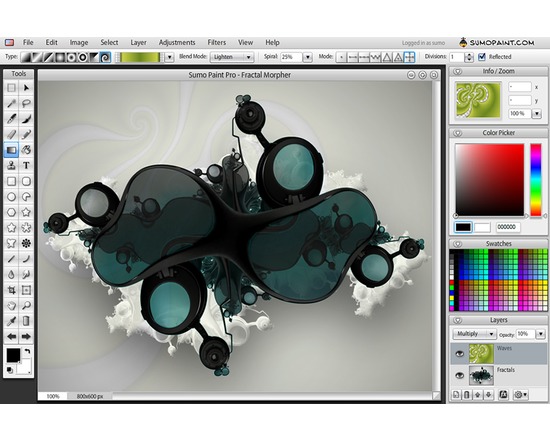The width and height of the screenshot is (550, 440).
Task: Open the Layer menu
Action: tap(139, 42)
